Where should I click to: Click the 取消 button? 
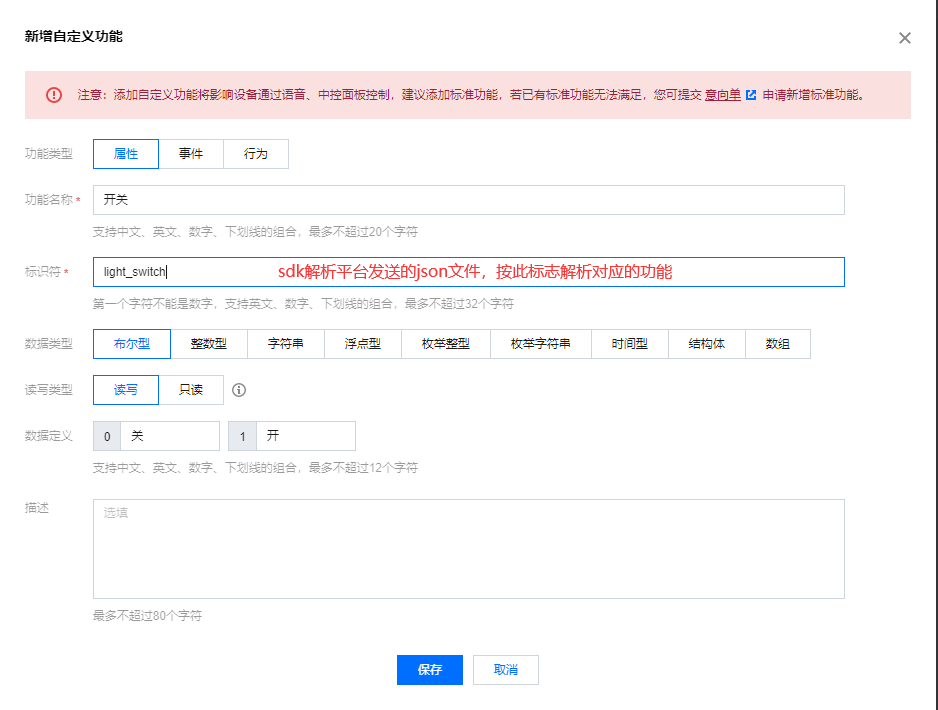click(x=506, y=670)
